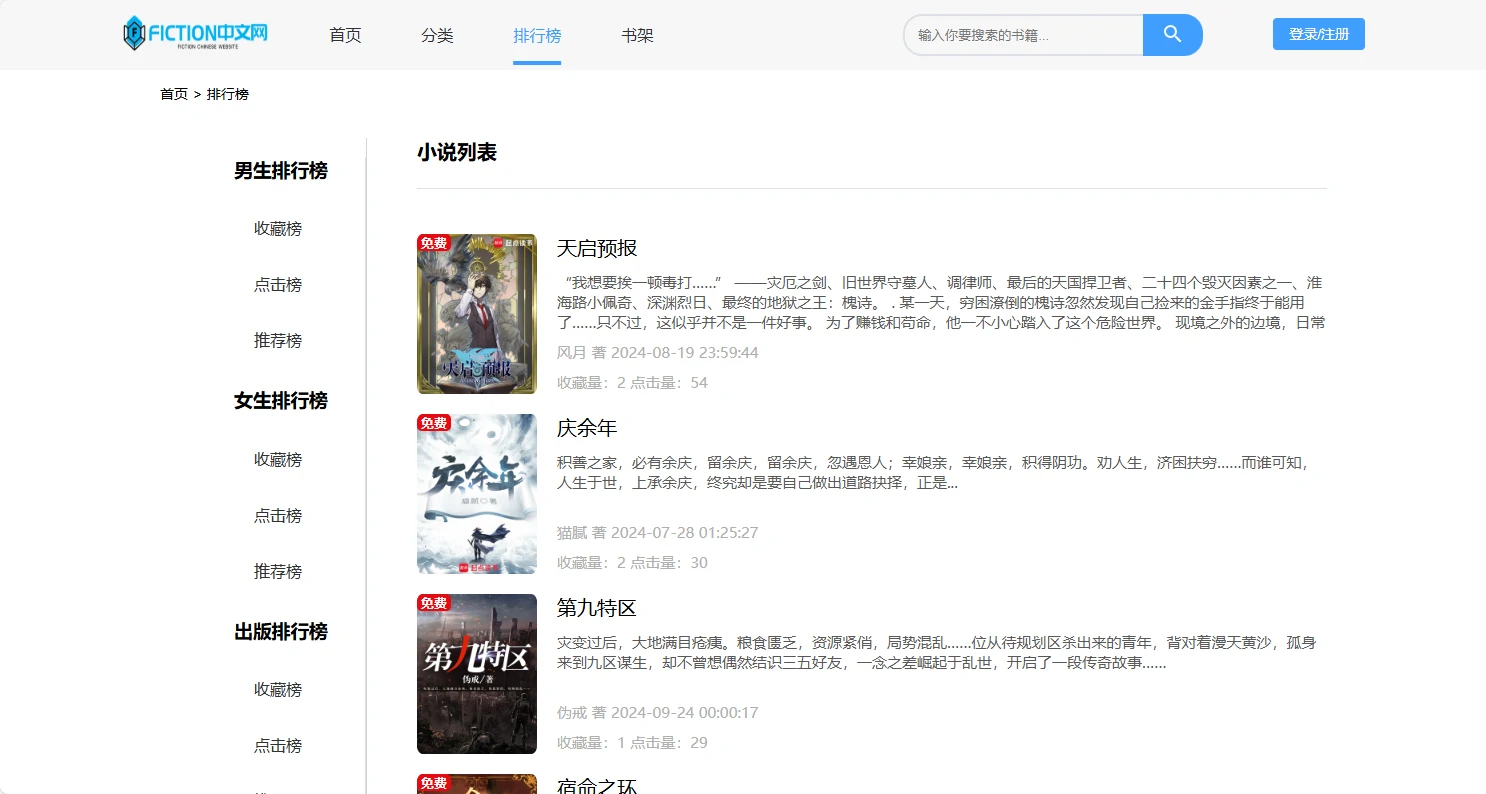Open 收藏榜 under 出版排行榜
1486x794 pixels.
point(278,690)
